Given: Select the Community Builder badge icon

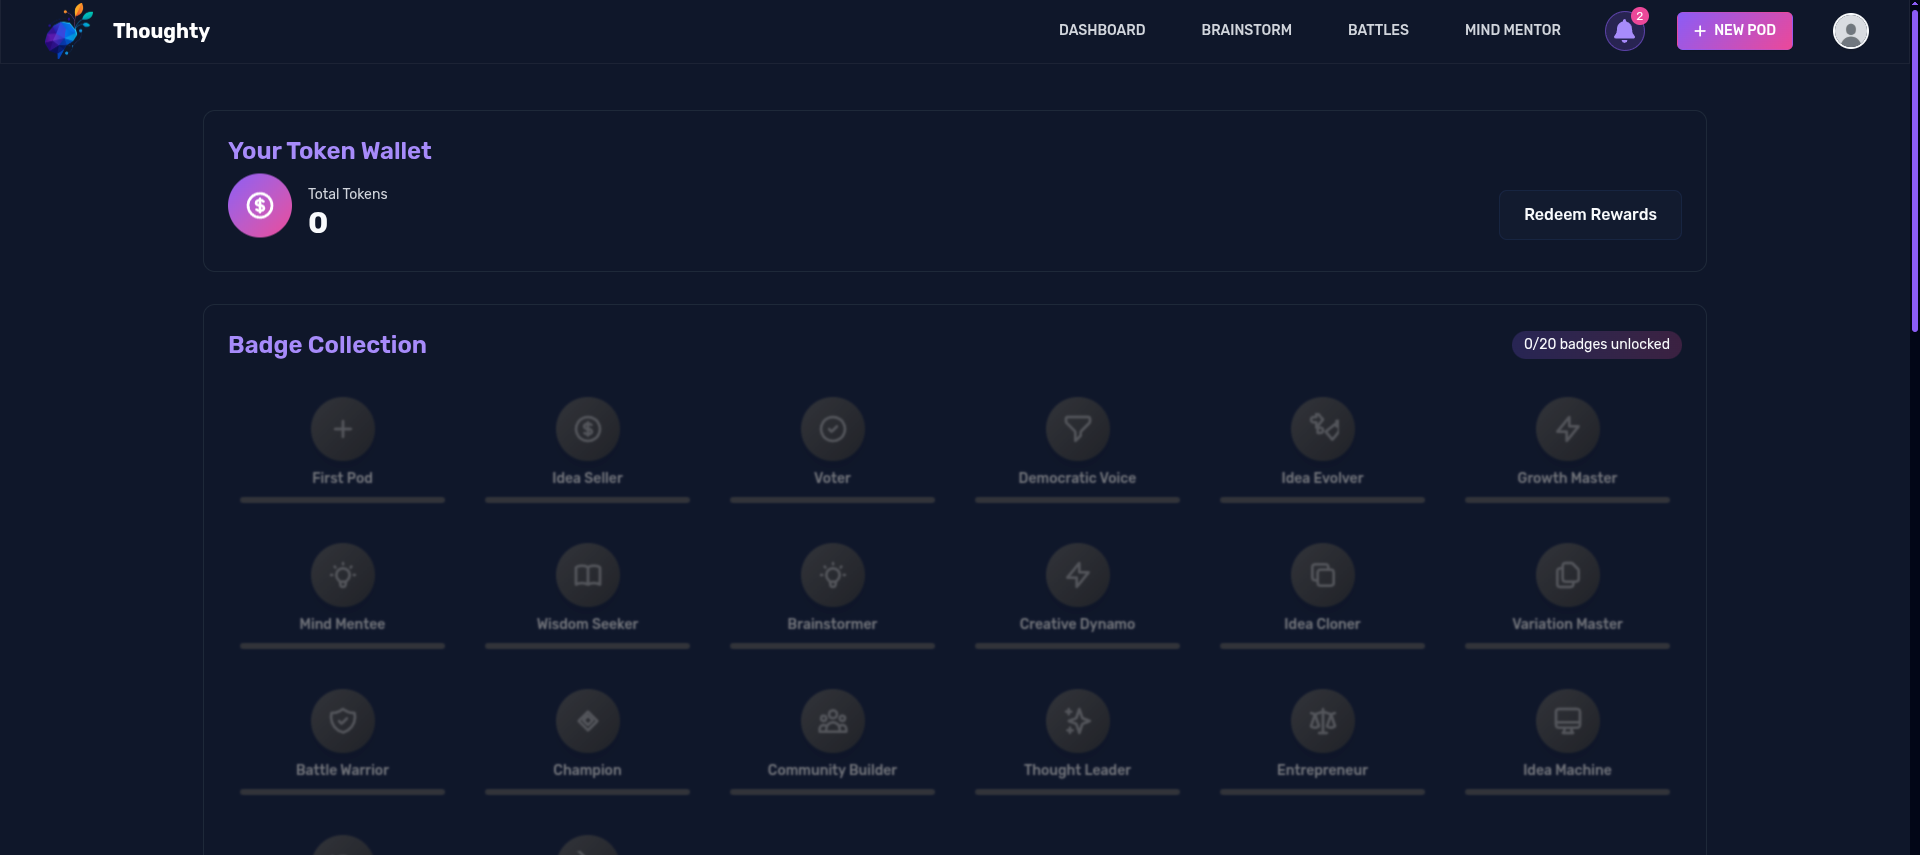Looking at the screenshot, I should [x=833, y=721].
